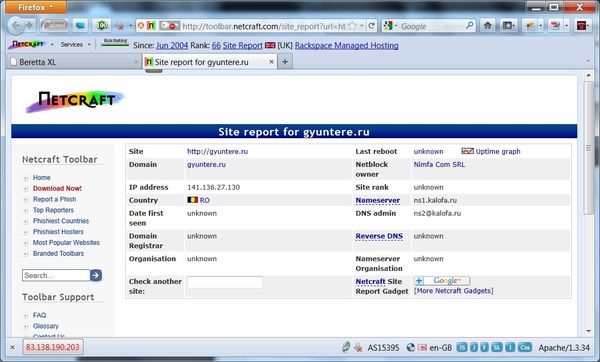Submit sidebar search with arrow button
This screenshot has height=362, width=600.
pos(96,275)
